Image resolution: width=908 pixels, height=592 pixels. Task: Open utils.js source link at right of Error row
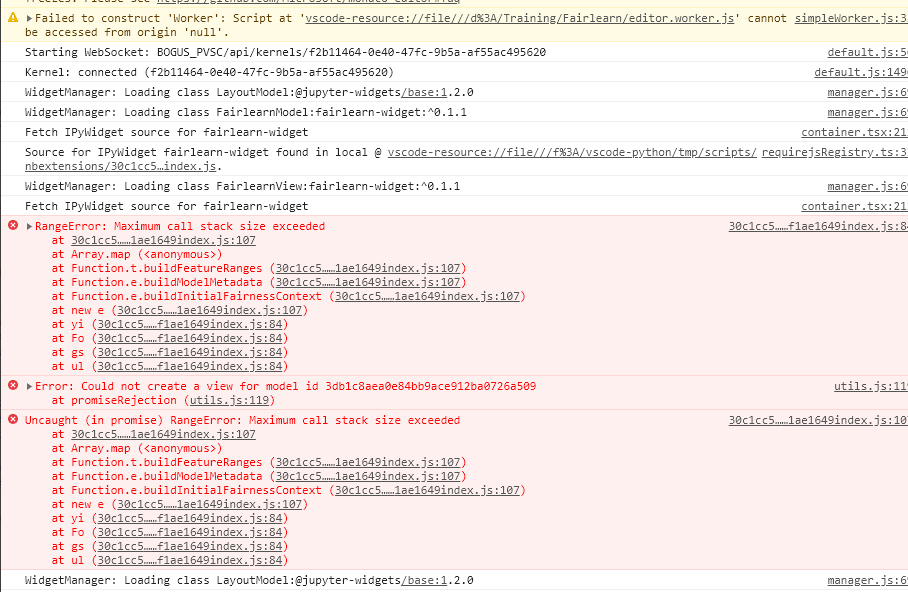click(870, 386)
